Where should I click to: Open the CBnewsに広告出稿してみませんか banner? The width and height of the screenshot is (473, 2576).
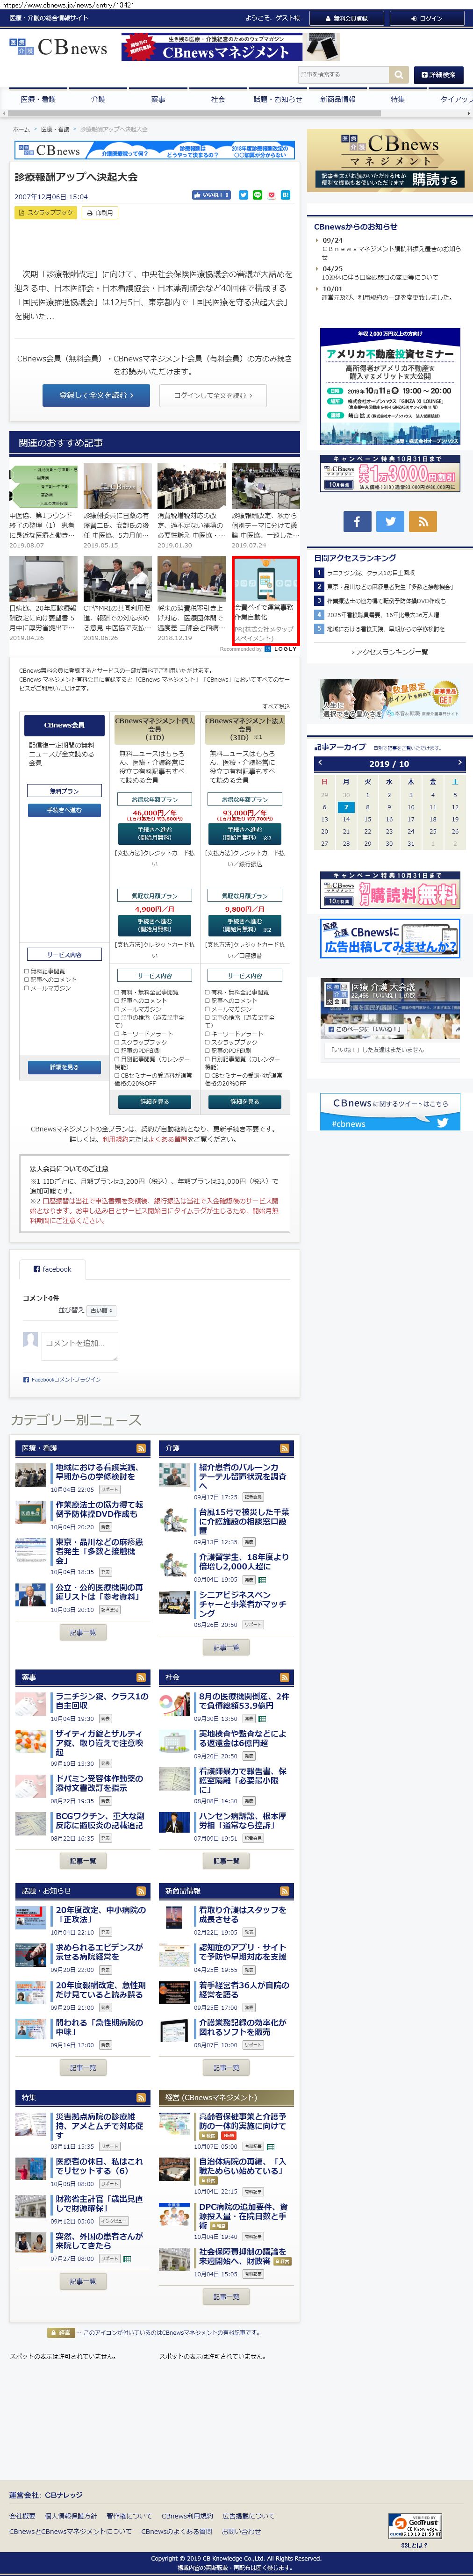pyautogui.click(x=390, y=938)
